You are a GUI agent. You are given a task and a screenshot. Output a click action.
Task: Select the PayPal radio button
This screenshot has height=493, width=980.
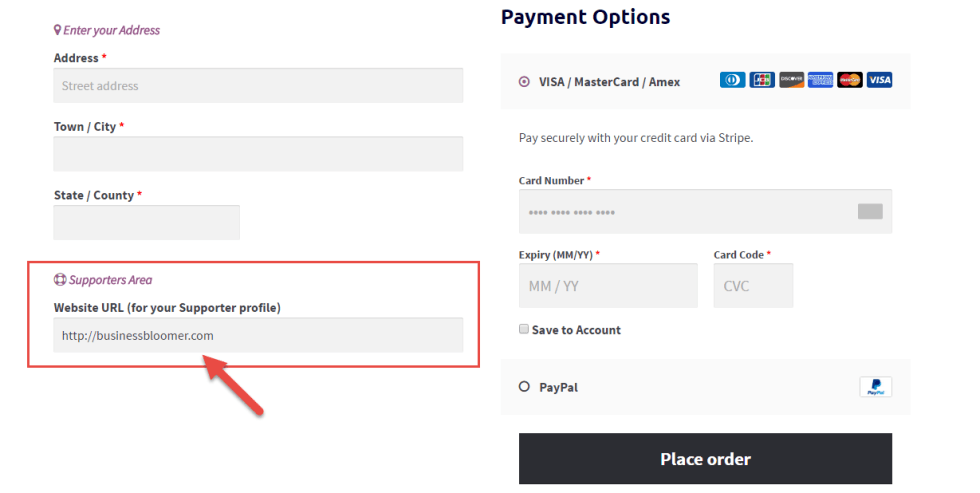pyautogui.click(x=524, y=387)
